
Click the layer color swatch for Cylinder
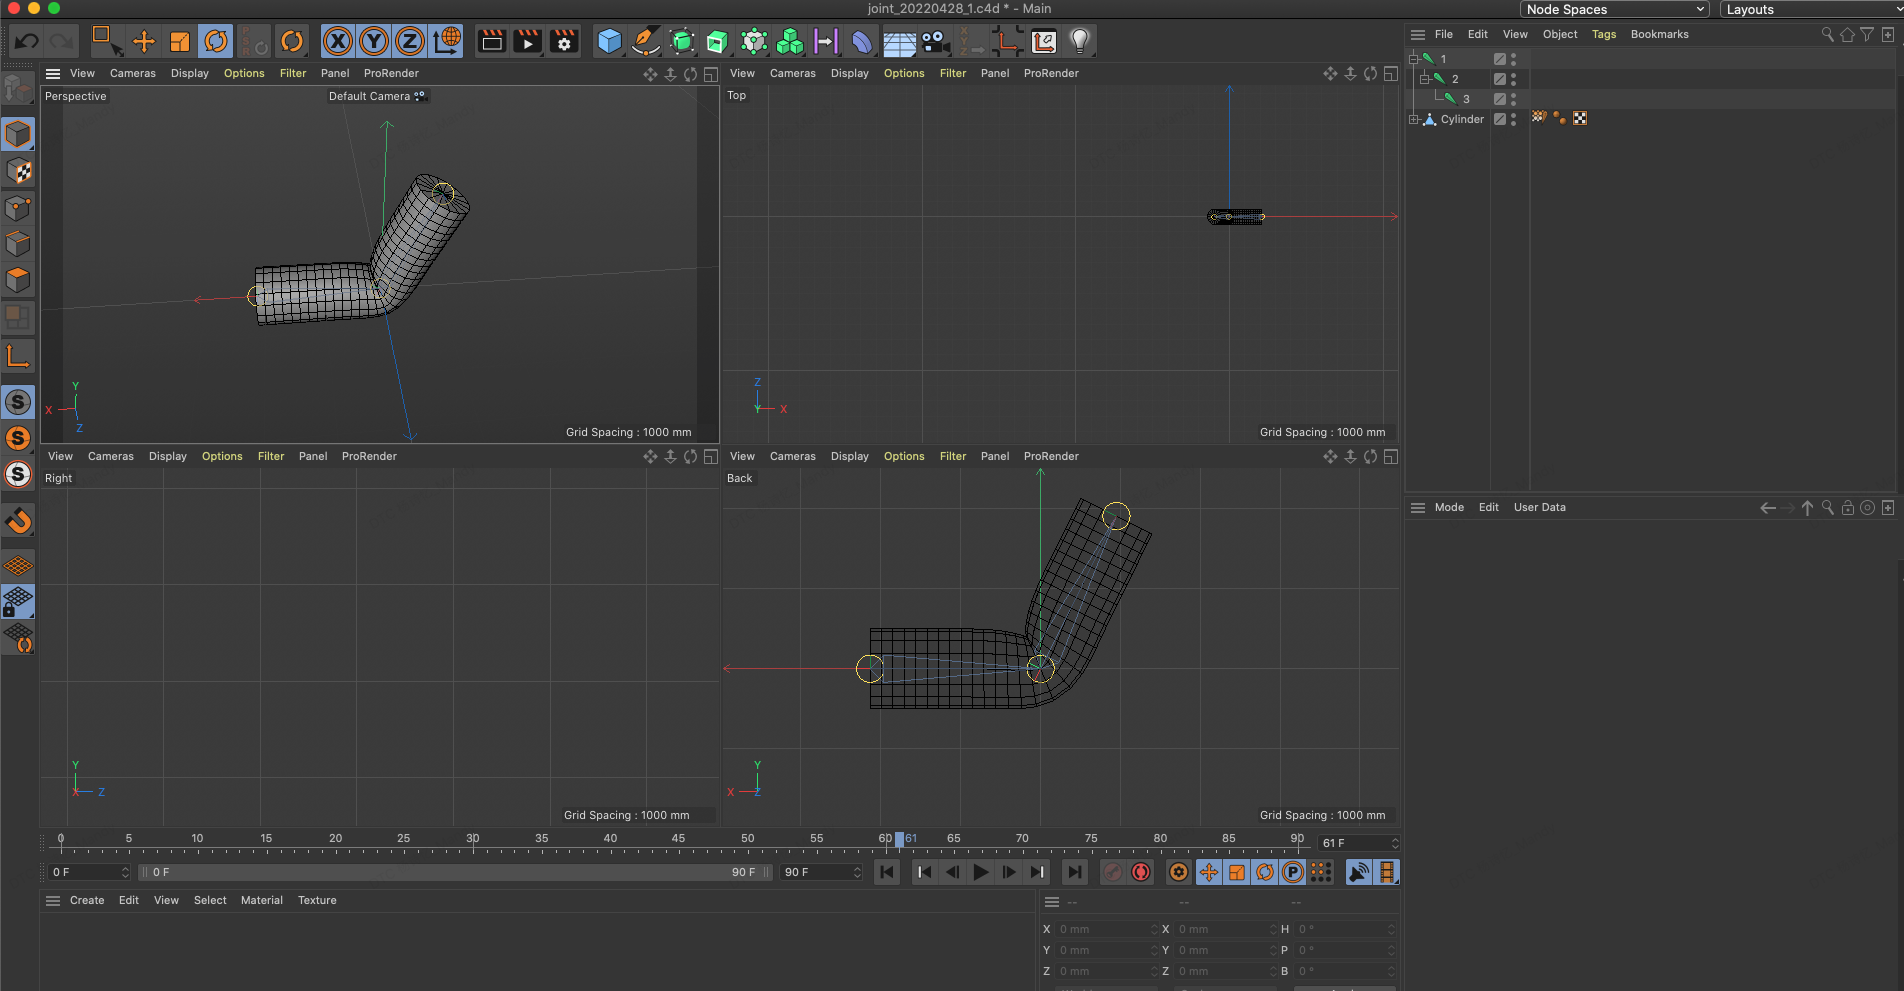pyautogui.click(x=1499, y=119)
